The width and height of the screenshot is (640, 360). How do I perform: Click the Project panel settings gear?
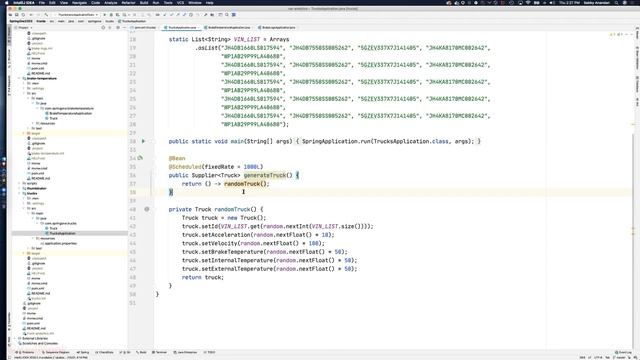[x=118, y=27]
